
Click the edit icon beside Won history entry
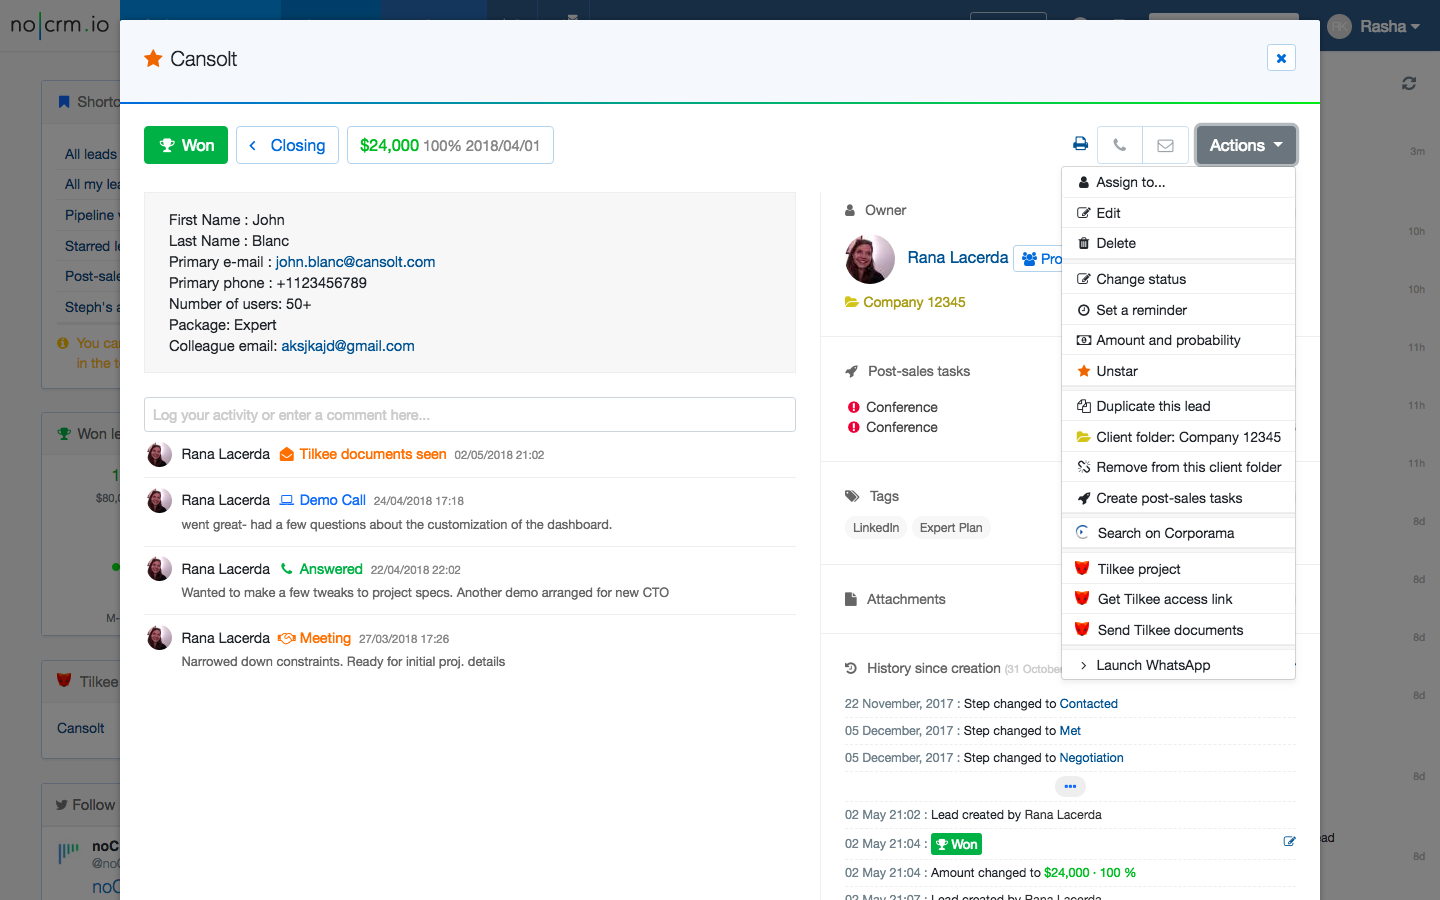point(1289,841)
